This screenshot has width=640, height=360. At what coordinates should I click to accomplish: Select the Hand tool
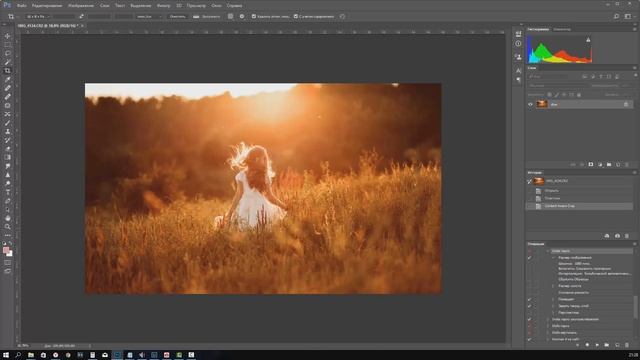tap(7, 218)
